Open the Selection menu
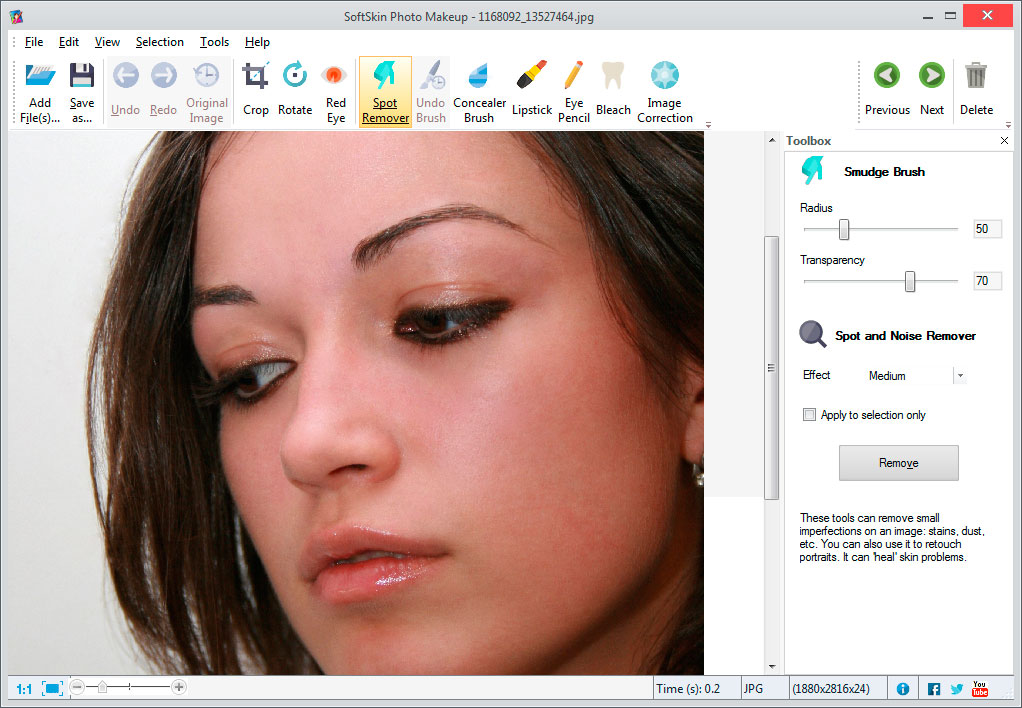The height and width of the screenshot is (708, 1022). [160, 42]
